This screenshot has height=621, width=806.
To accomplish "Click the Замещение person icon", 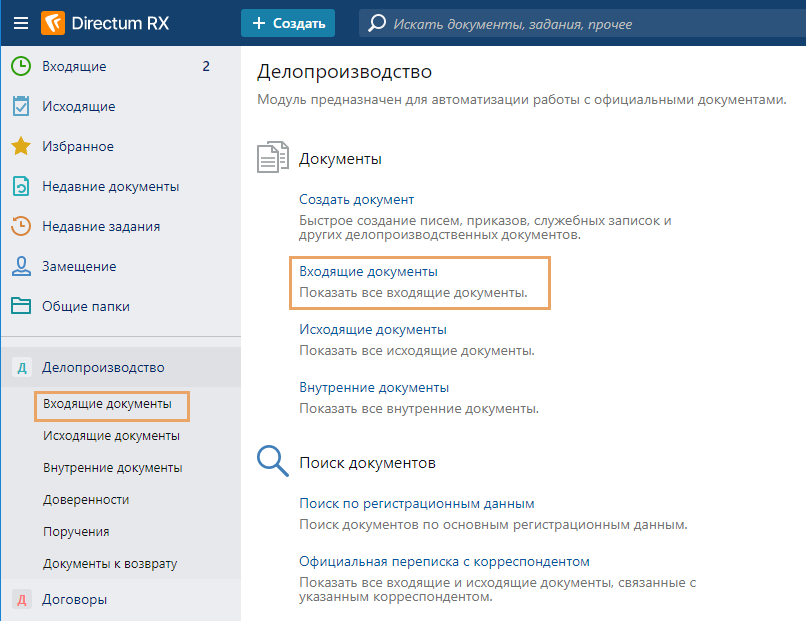I will (21, 267).
